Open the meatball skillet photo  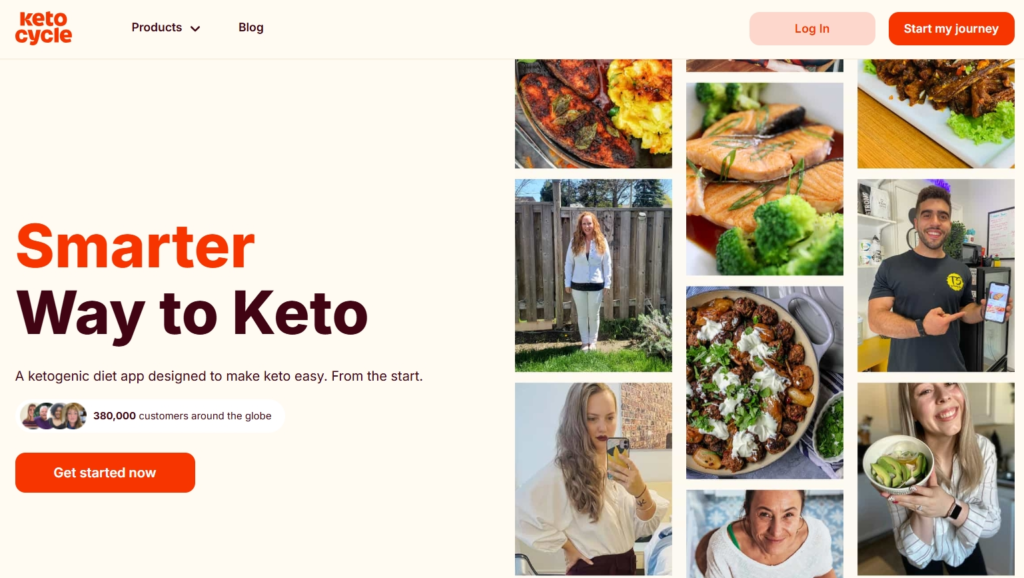click(x=764, y=382)
